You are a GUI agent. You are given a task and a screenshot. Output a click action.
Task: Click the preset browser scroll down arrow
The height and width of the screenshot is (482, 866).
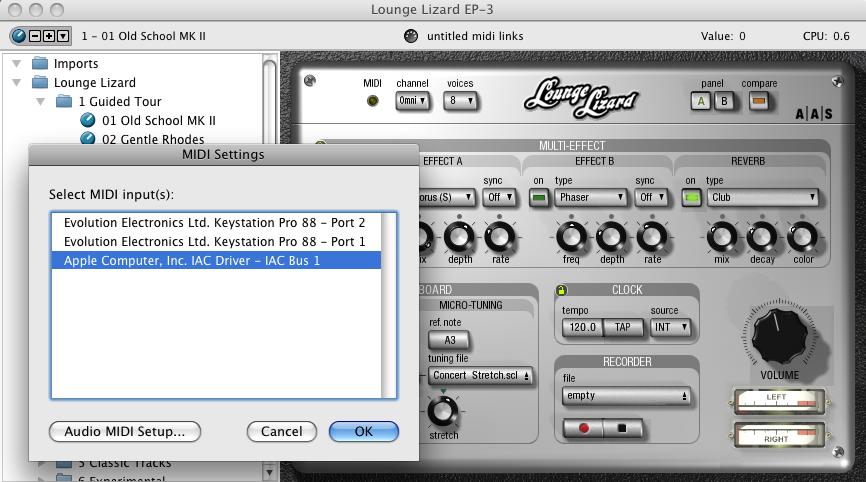[270, 473]
